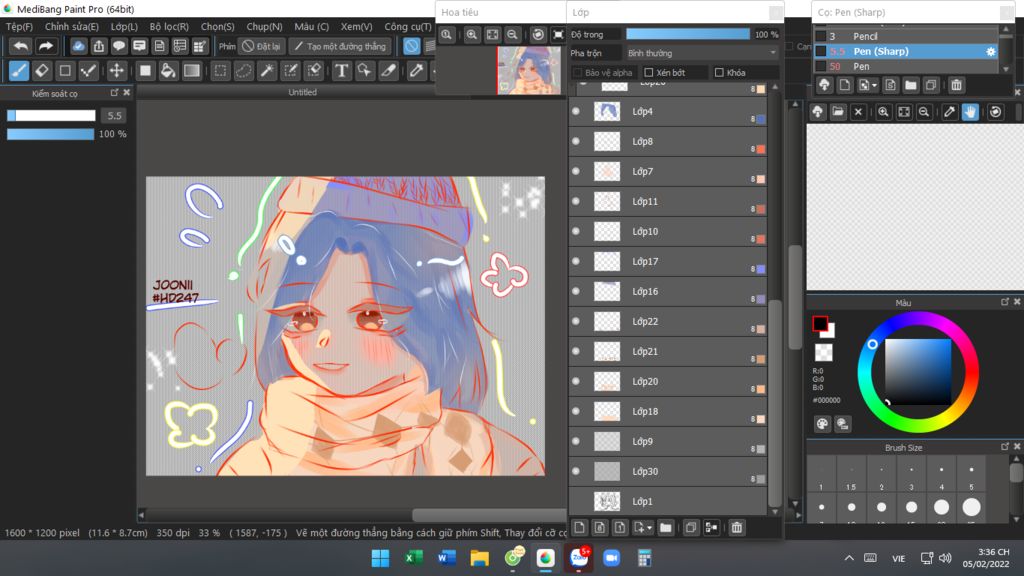Viewport: 1024px width, 576px height.
Task: Click the Redo arrow in the toolbar
Action: coord(45,46)
